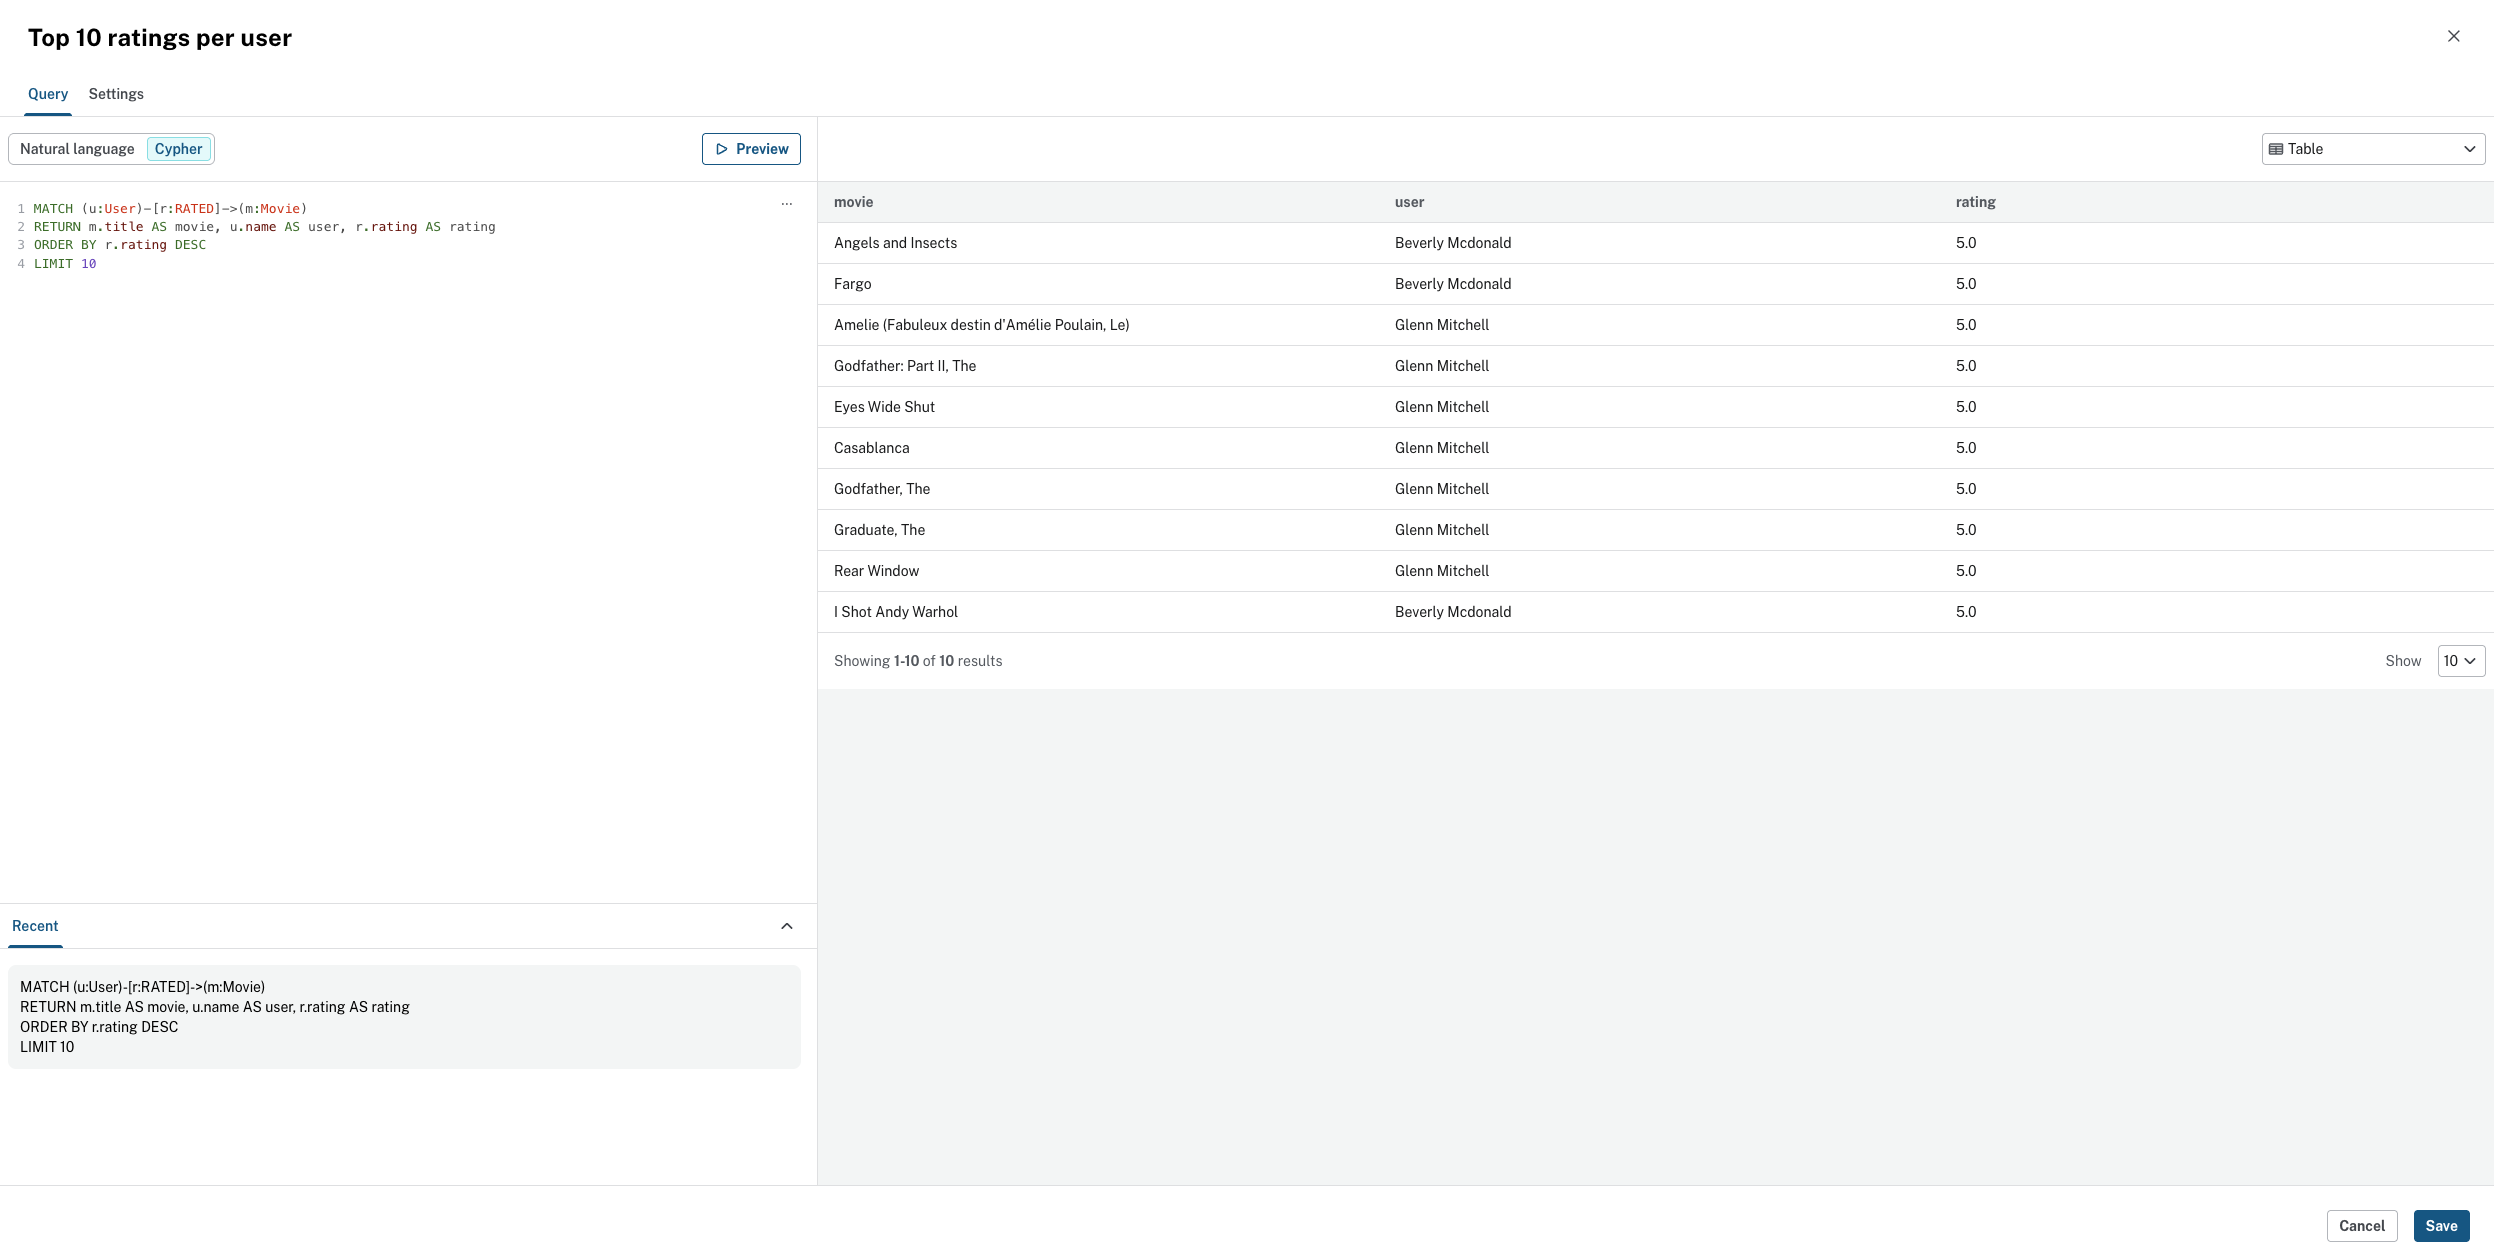Click the table icon in the visualization selector
2494x1260 pixels.
click(2276, 149)
